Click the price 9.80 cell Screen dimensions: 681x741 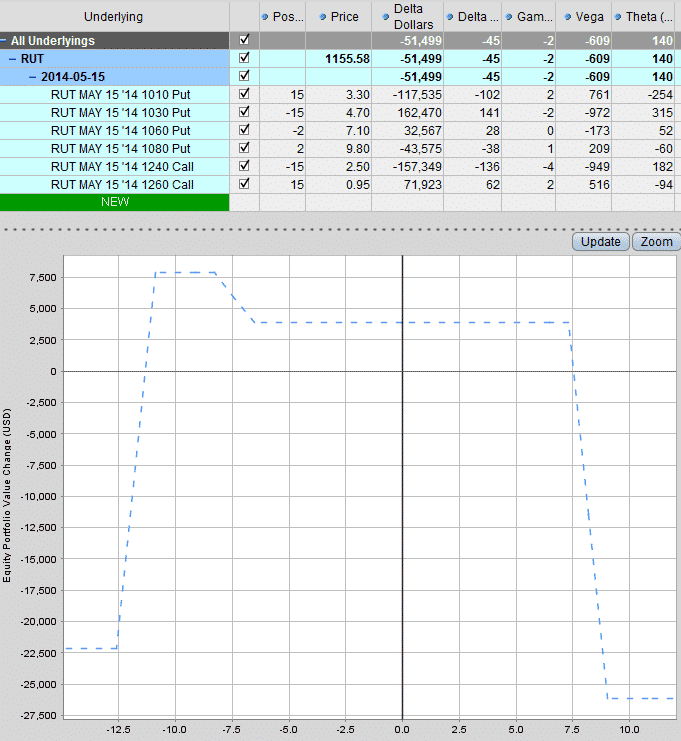pyautogui.click(x=339, y=148)
